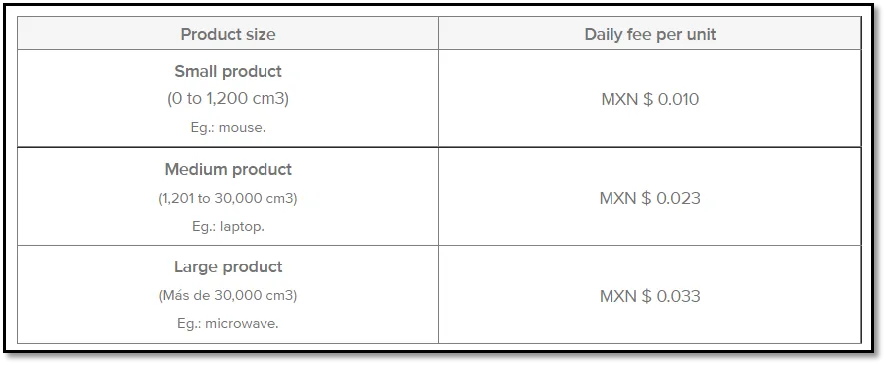Click the Eg.: microwave. example text
The image size is (886, 365).
click(x=228, y=324)
